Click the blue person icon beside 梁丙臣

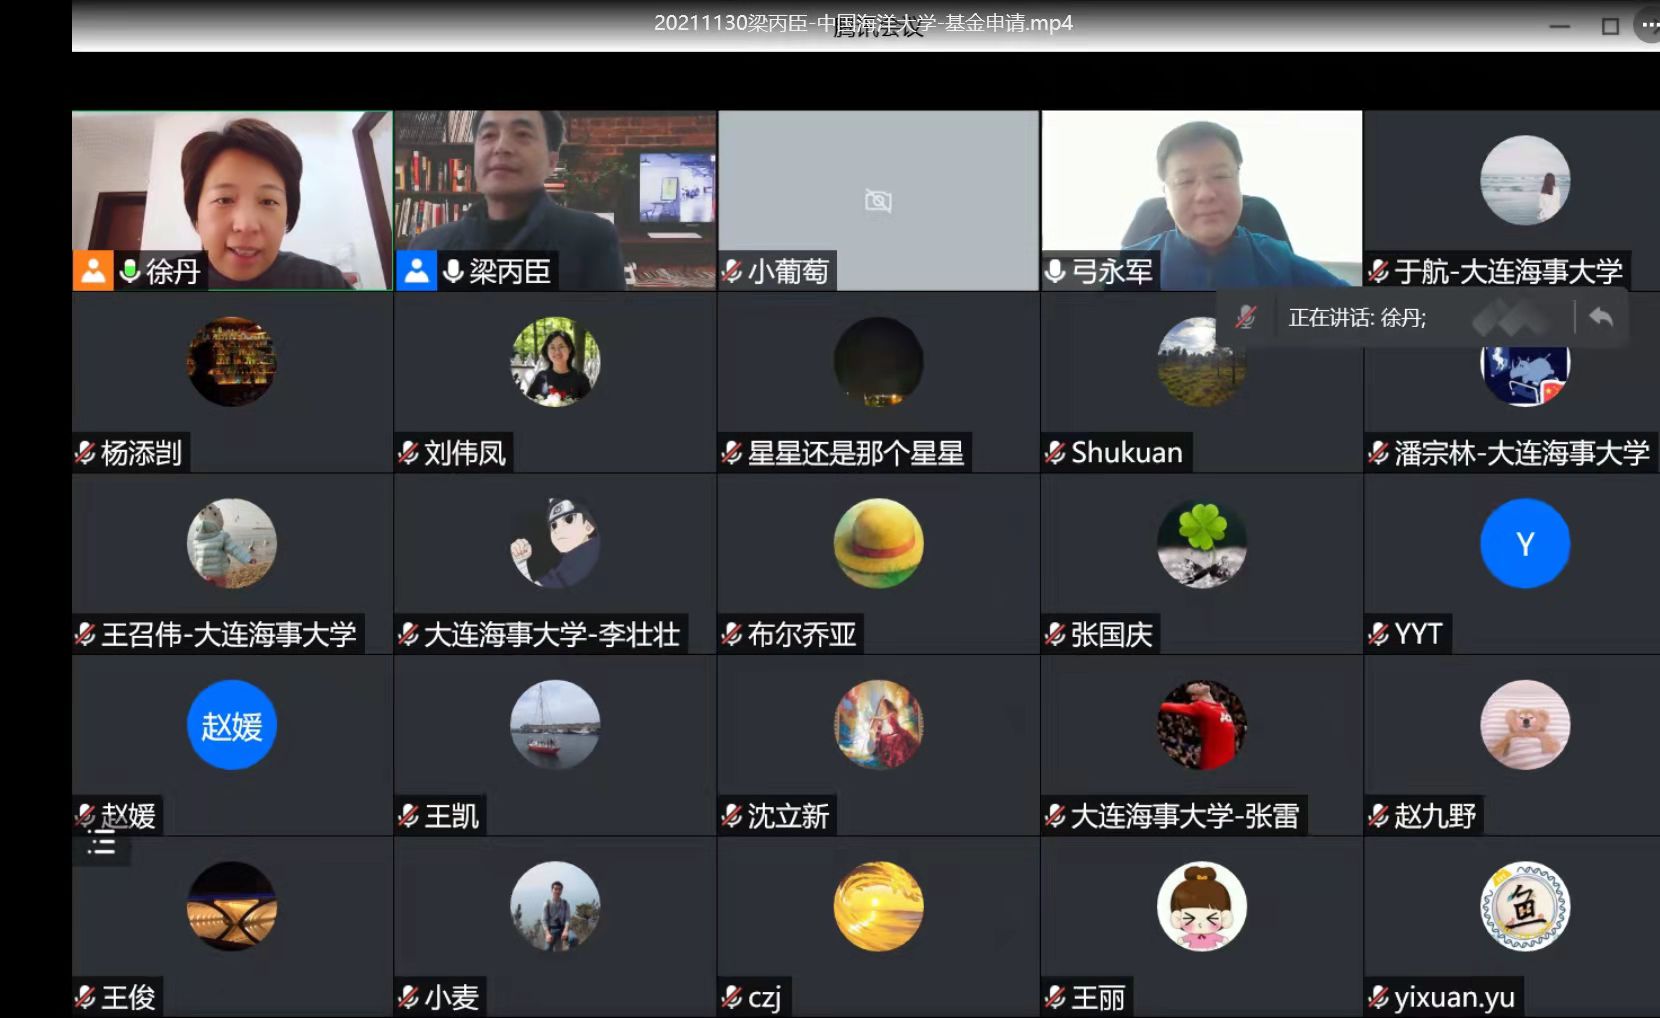[416, 271]
